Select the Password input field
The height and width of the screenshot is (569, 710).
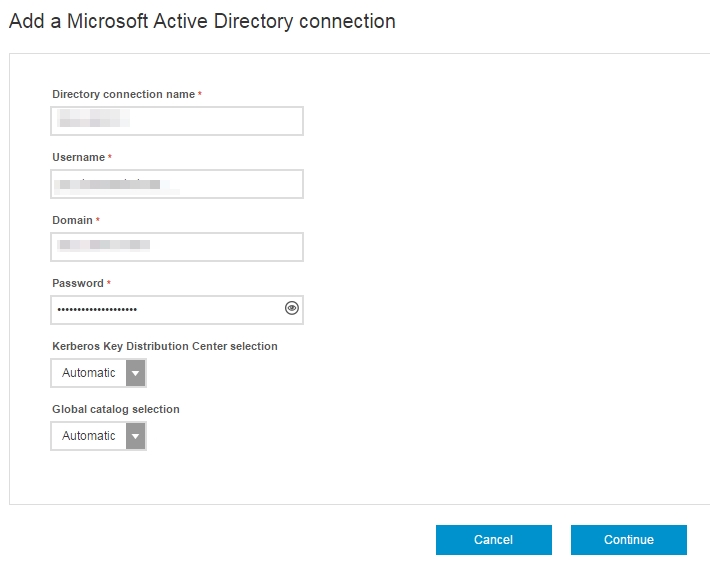pos(165,310)
